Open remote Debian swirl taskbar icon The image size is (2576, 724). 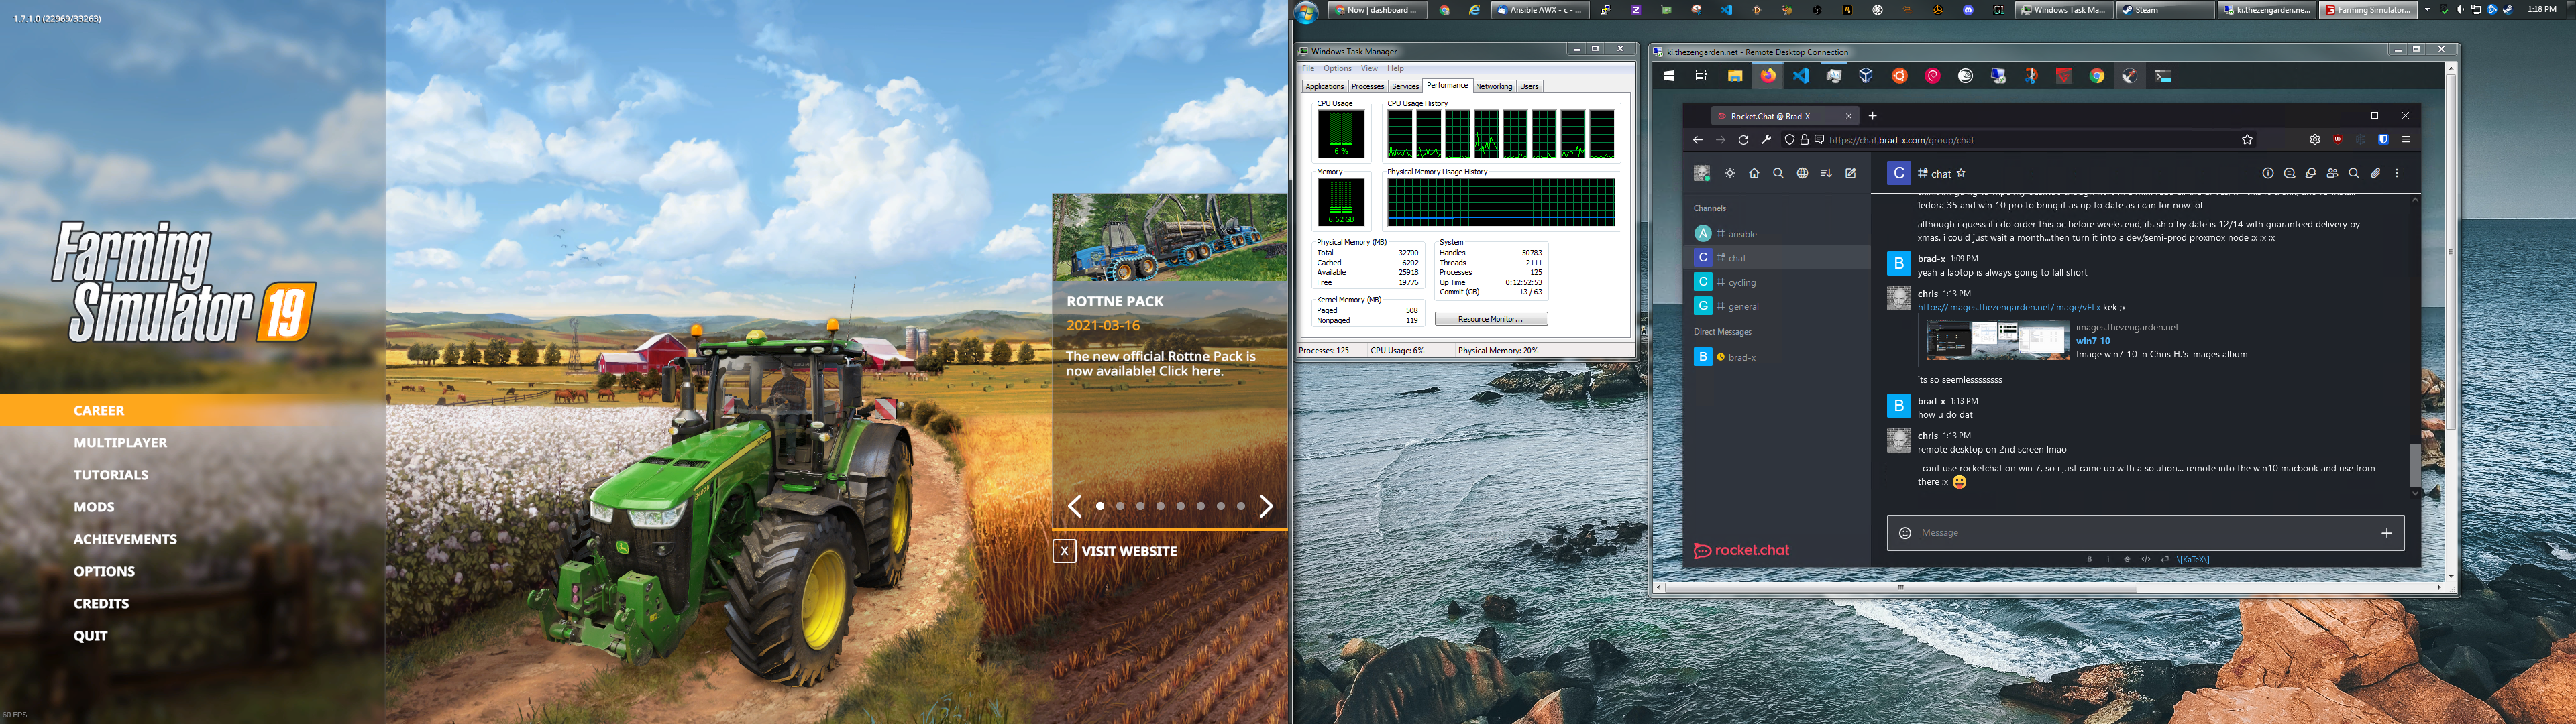pos(1932,76)
